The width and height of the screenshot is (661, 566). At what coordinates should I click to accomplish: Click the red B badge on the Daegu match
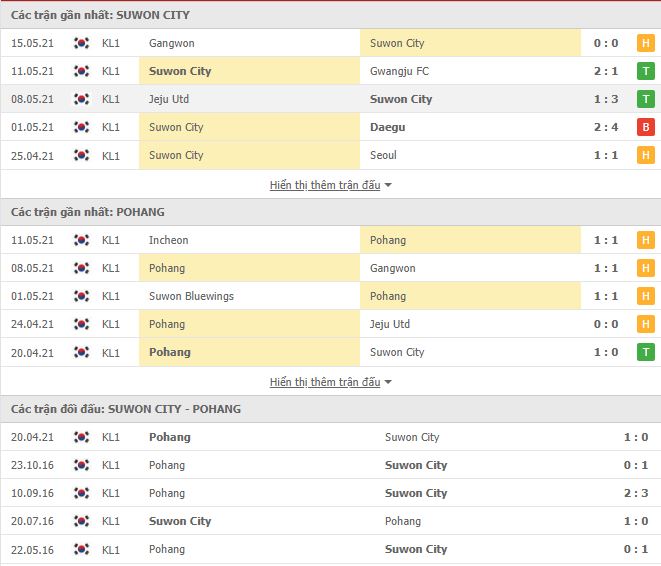645,127
